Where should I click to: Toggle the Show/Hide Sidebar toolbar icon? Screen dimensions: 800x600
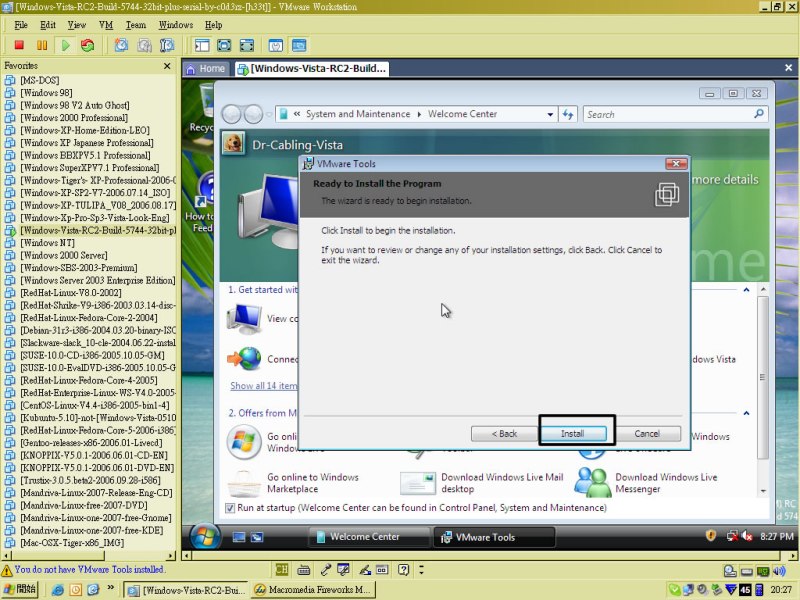202,45
